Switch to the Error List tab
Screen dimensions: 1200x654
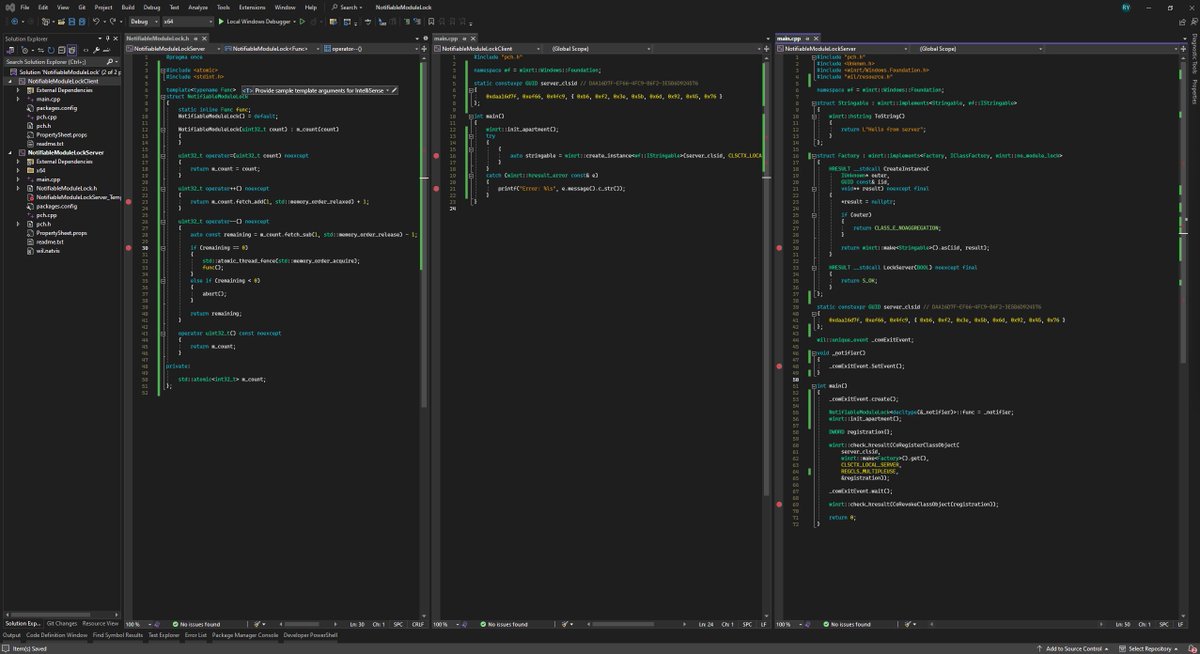tap(195, 635)
